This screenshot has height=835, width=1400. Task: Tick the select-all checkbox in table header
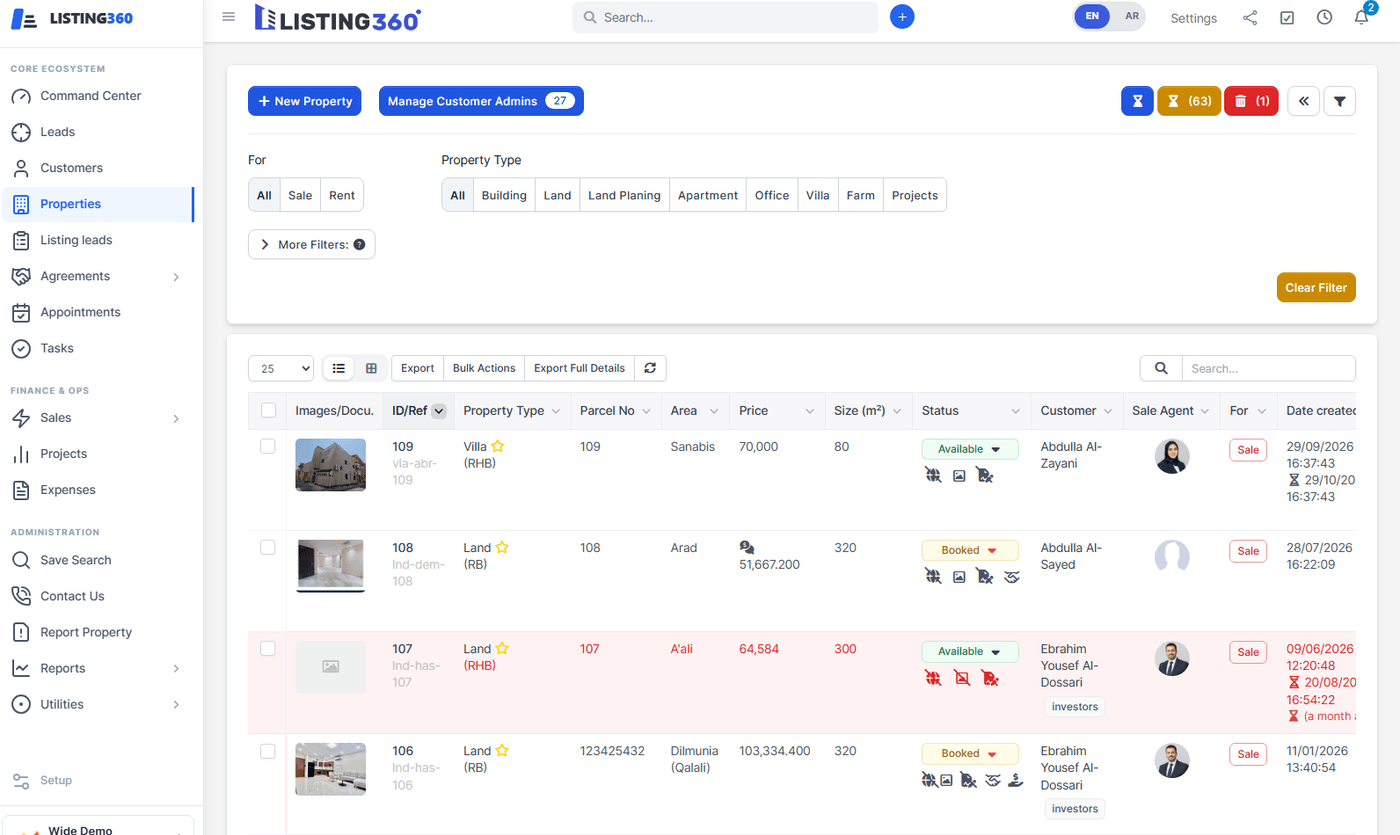(x=268, y=410)
